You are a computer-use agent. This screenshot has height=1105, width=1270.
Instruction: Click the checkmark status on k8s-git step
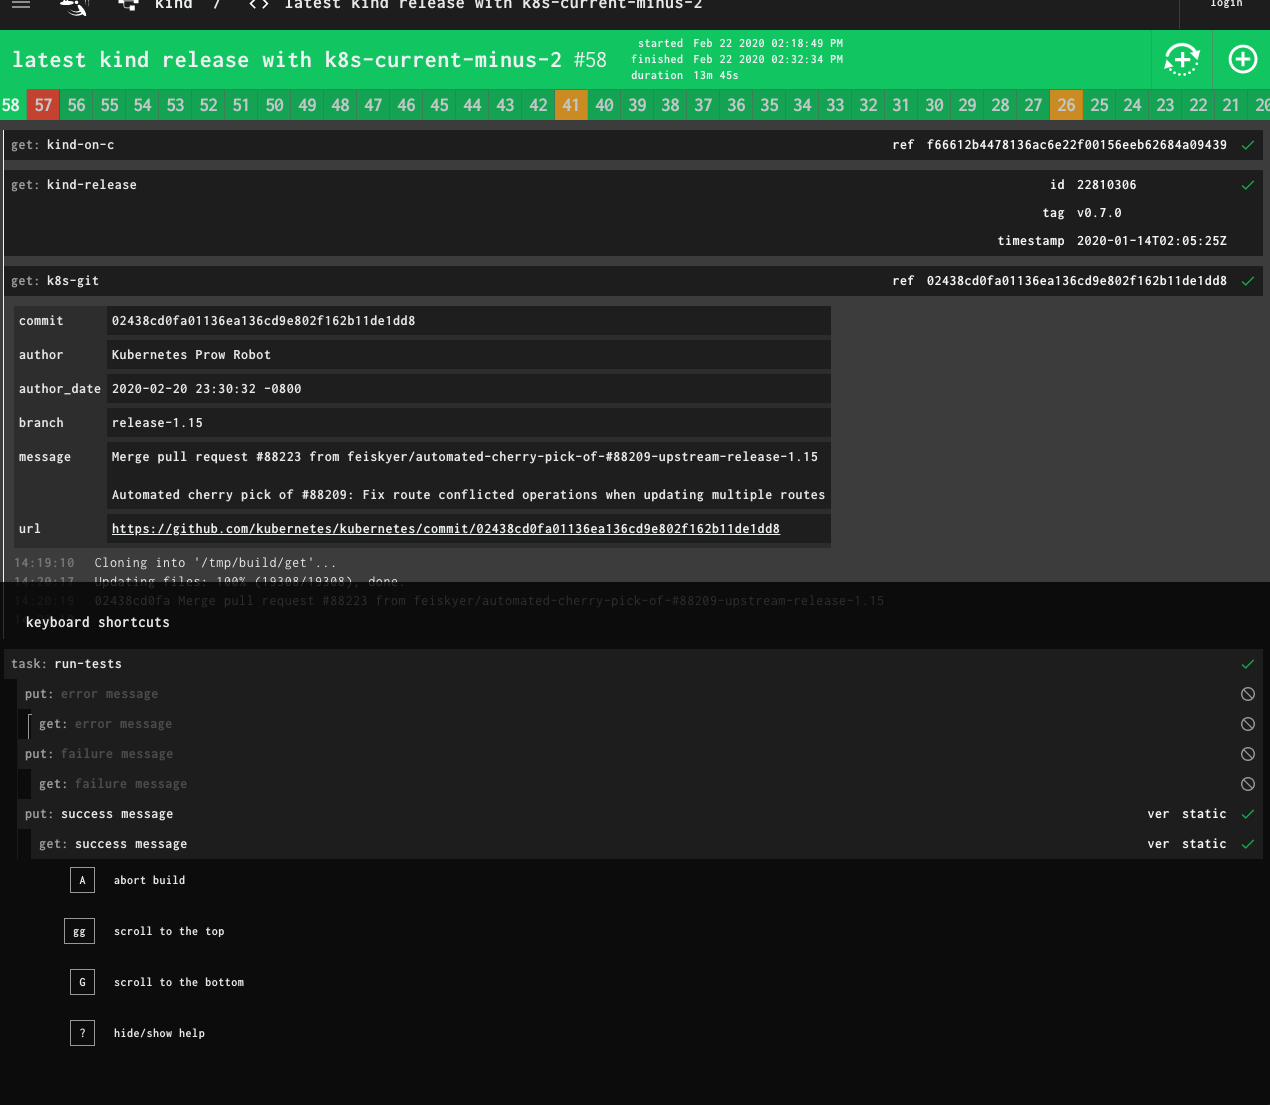(x=1247, y=281)
